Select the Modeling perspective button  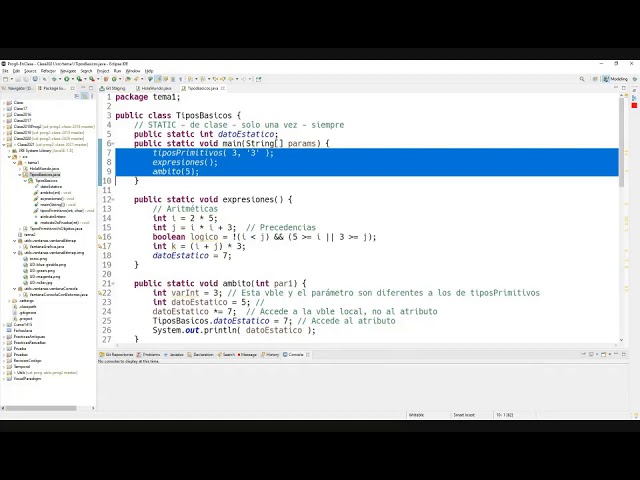coord(616,79)
